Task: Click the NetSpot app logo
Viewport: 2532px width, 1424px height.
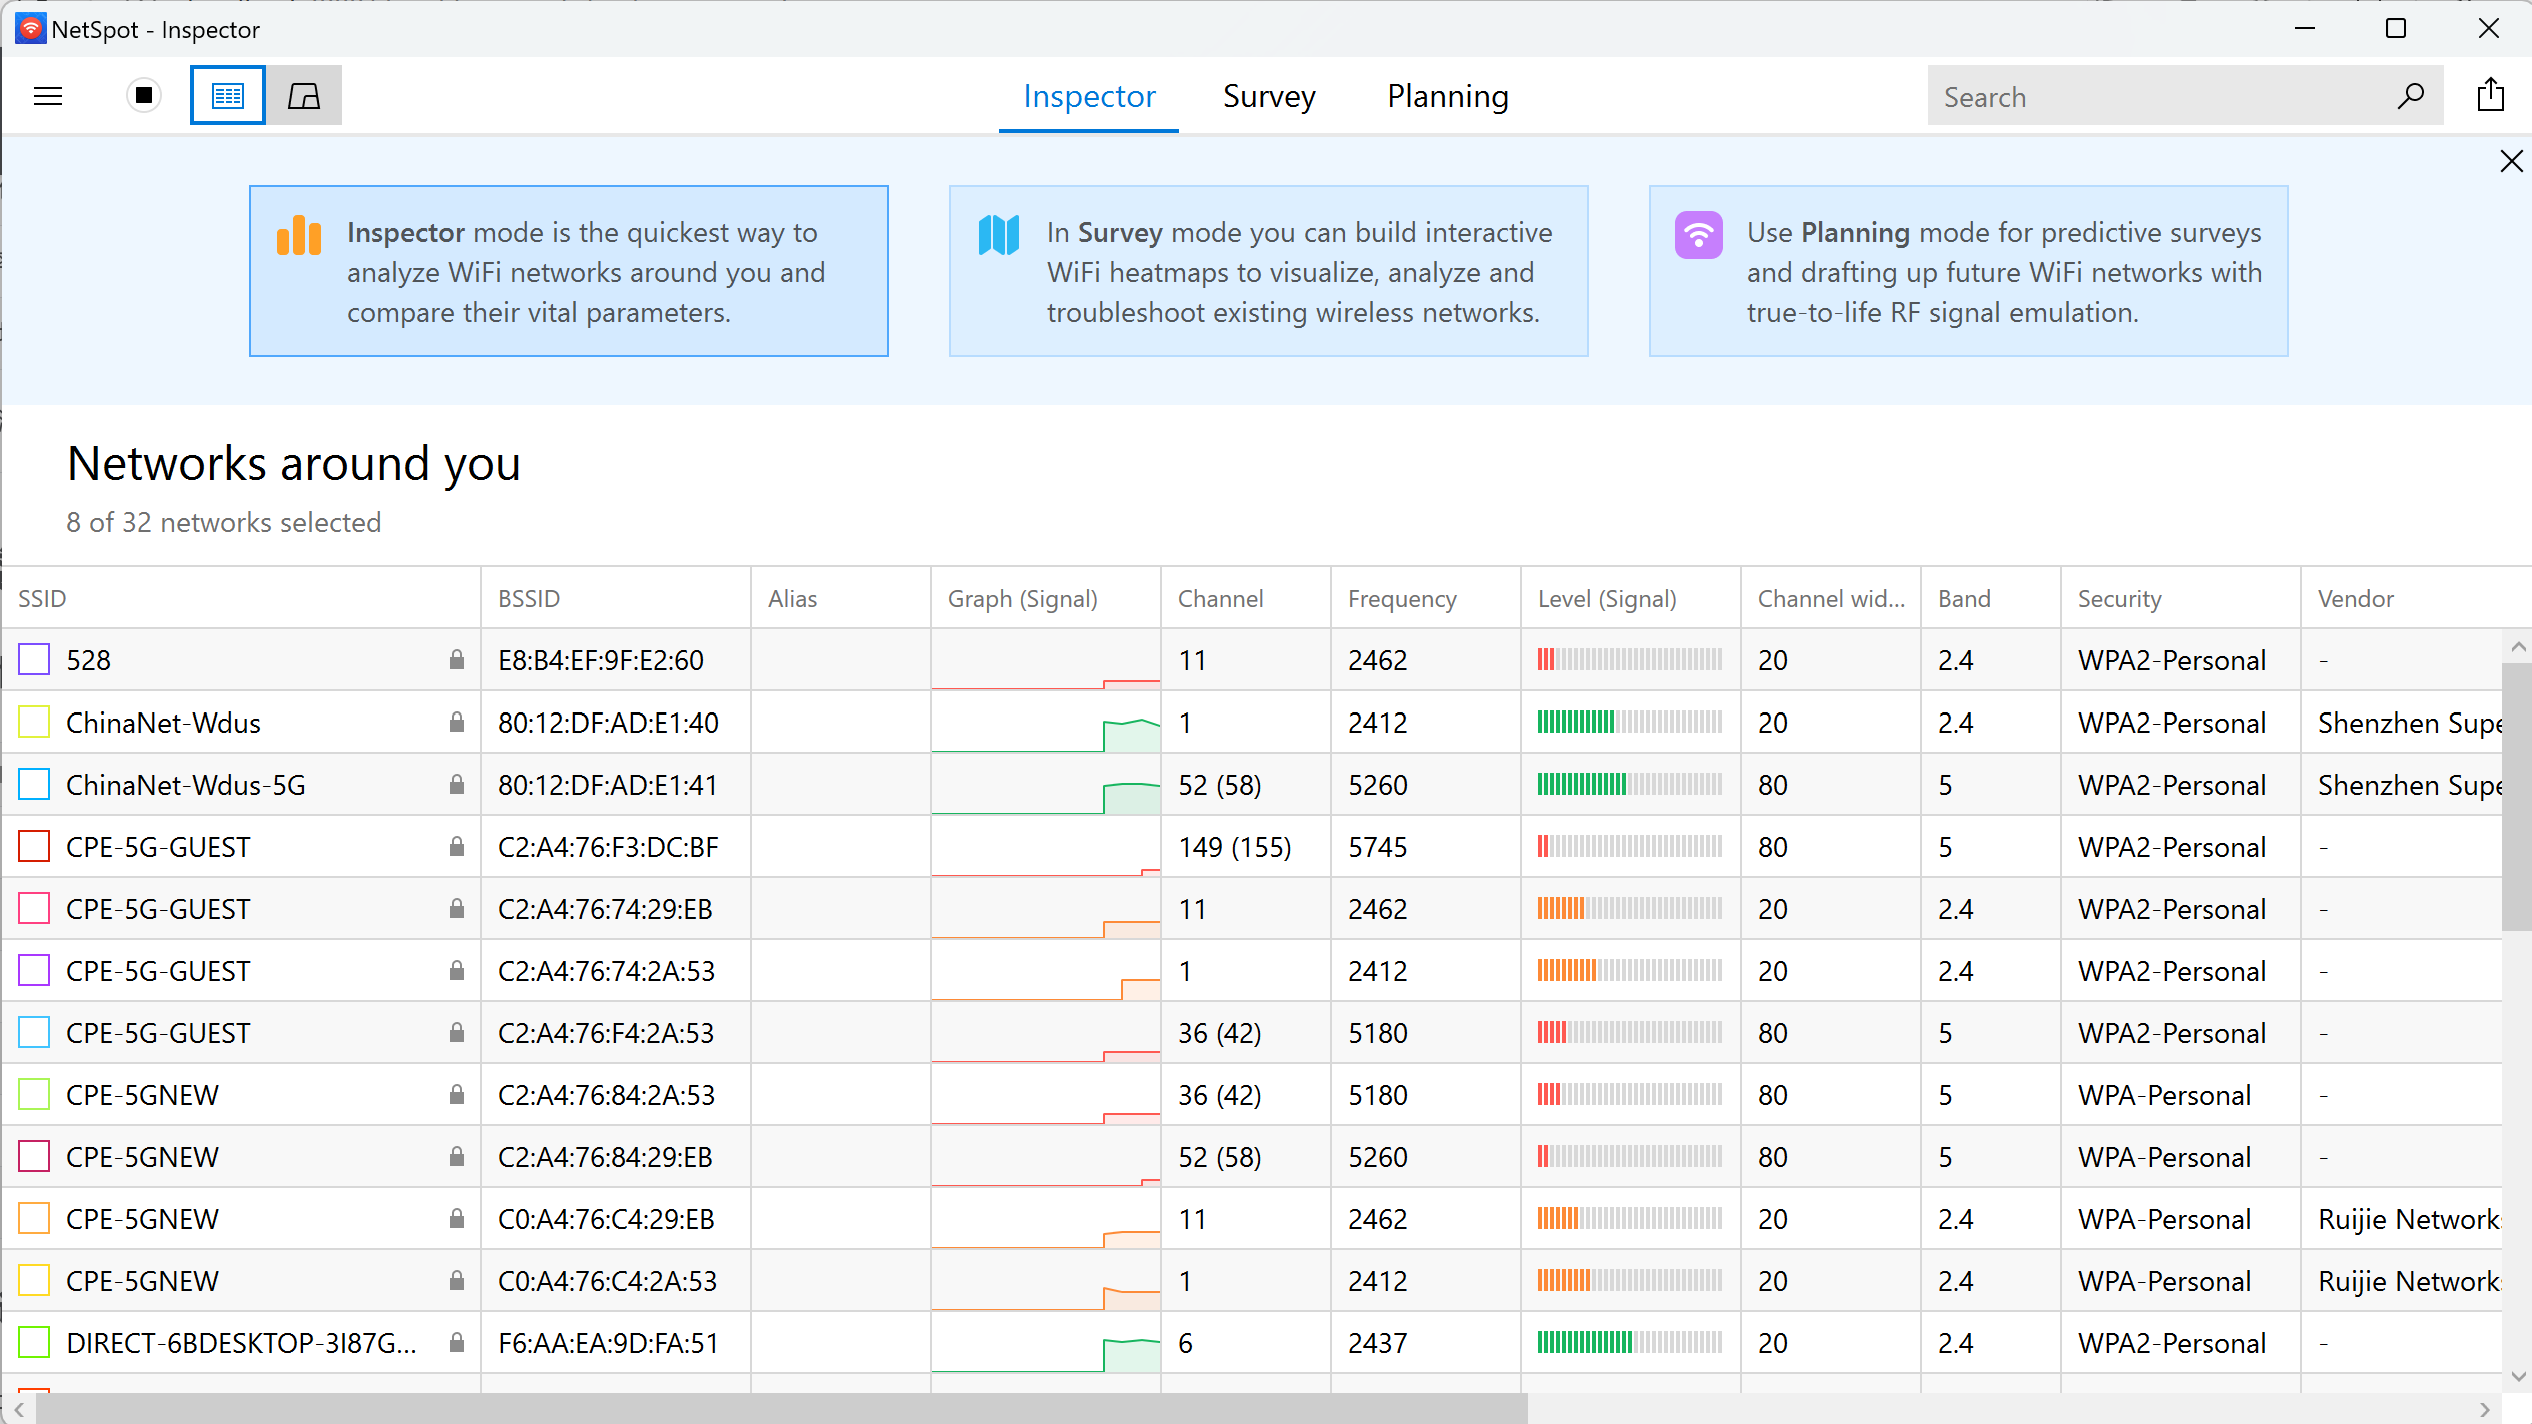Action: [30, 28]
